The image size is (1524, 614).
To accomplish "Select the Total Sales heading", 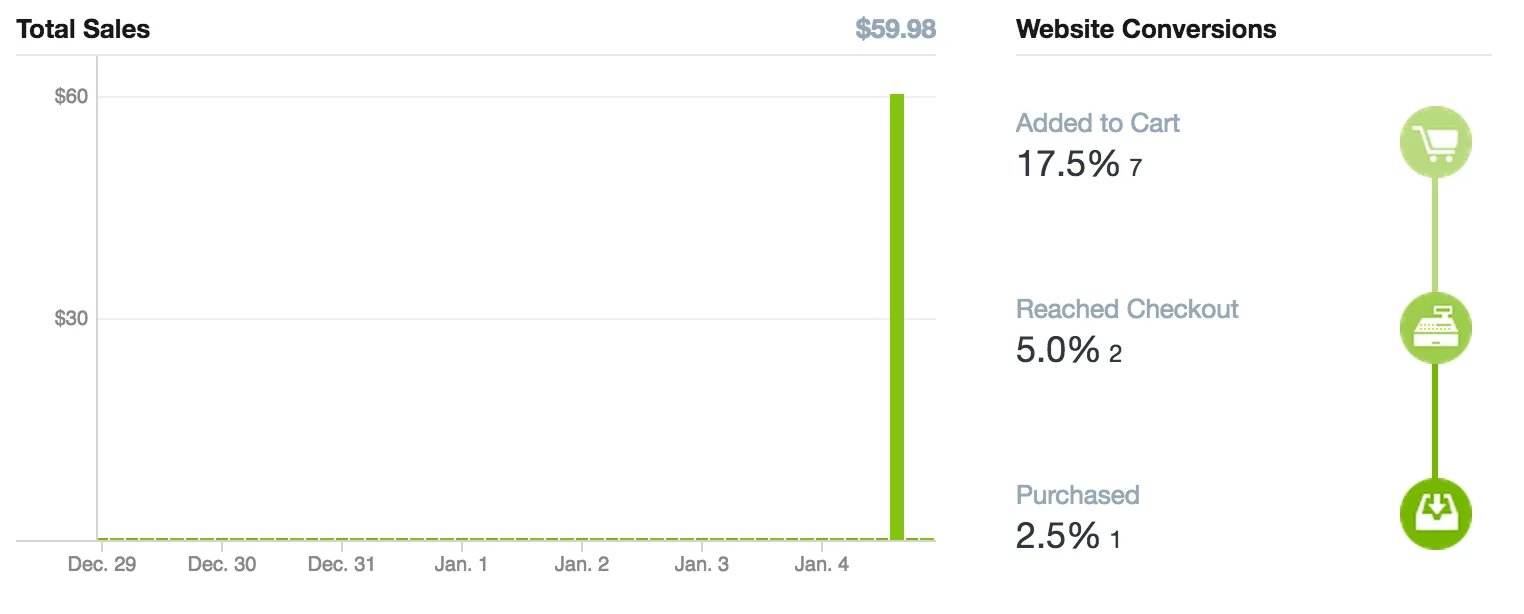I will click(83, 30).
